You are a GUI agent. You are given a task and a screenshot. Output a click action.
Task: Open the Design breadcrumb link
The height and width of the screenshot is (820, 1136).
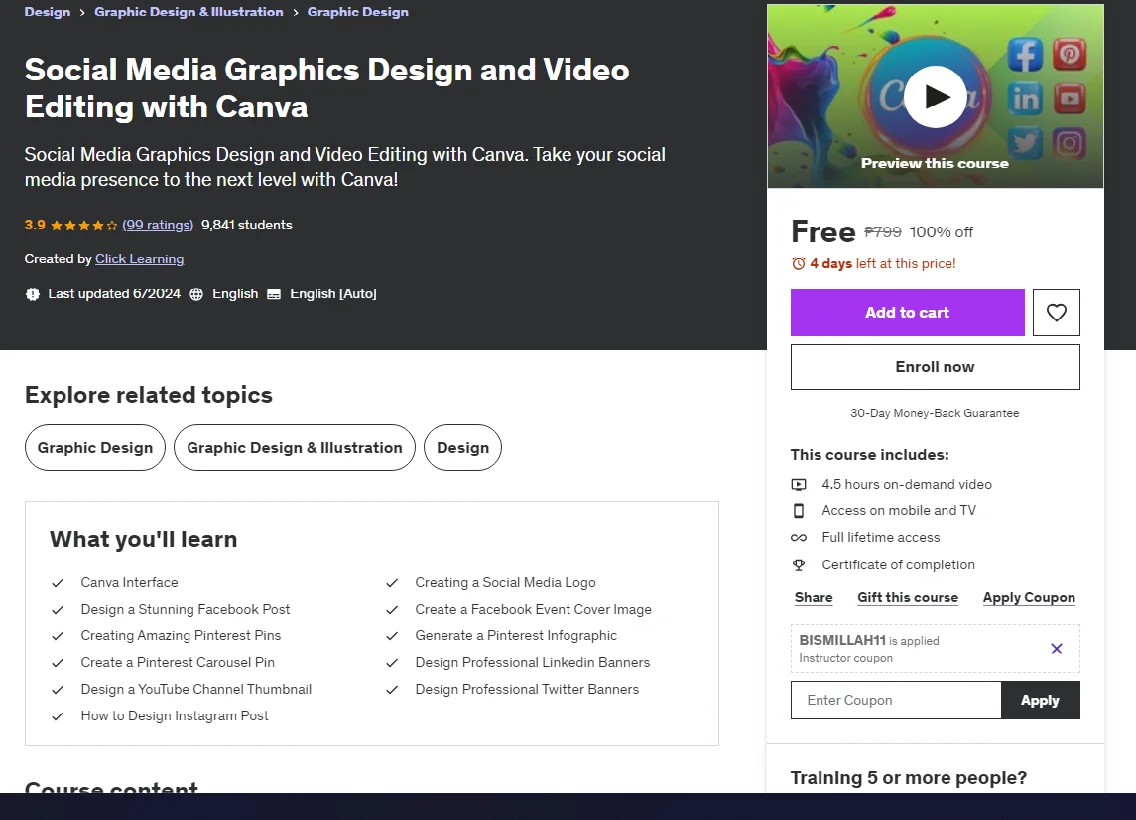click(47, 12)
